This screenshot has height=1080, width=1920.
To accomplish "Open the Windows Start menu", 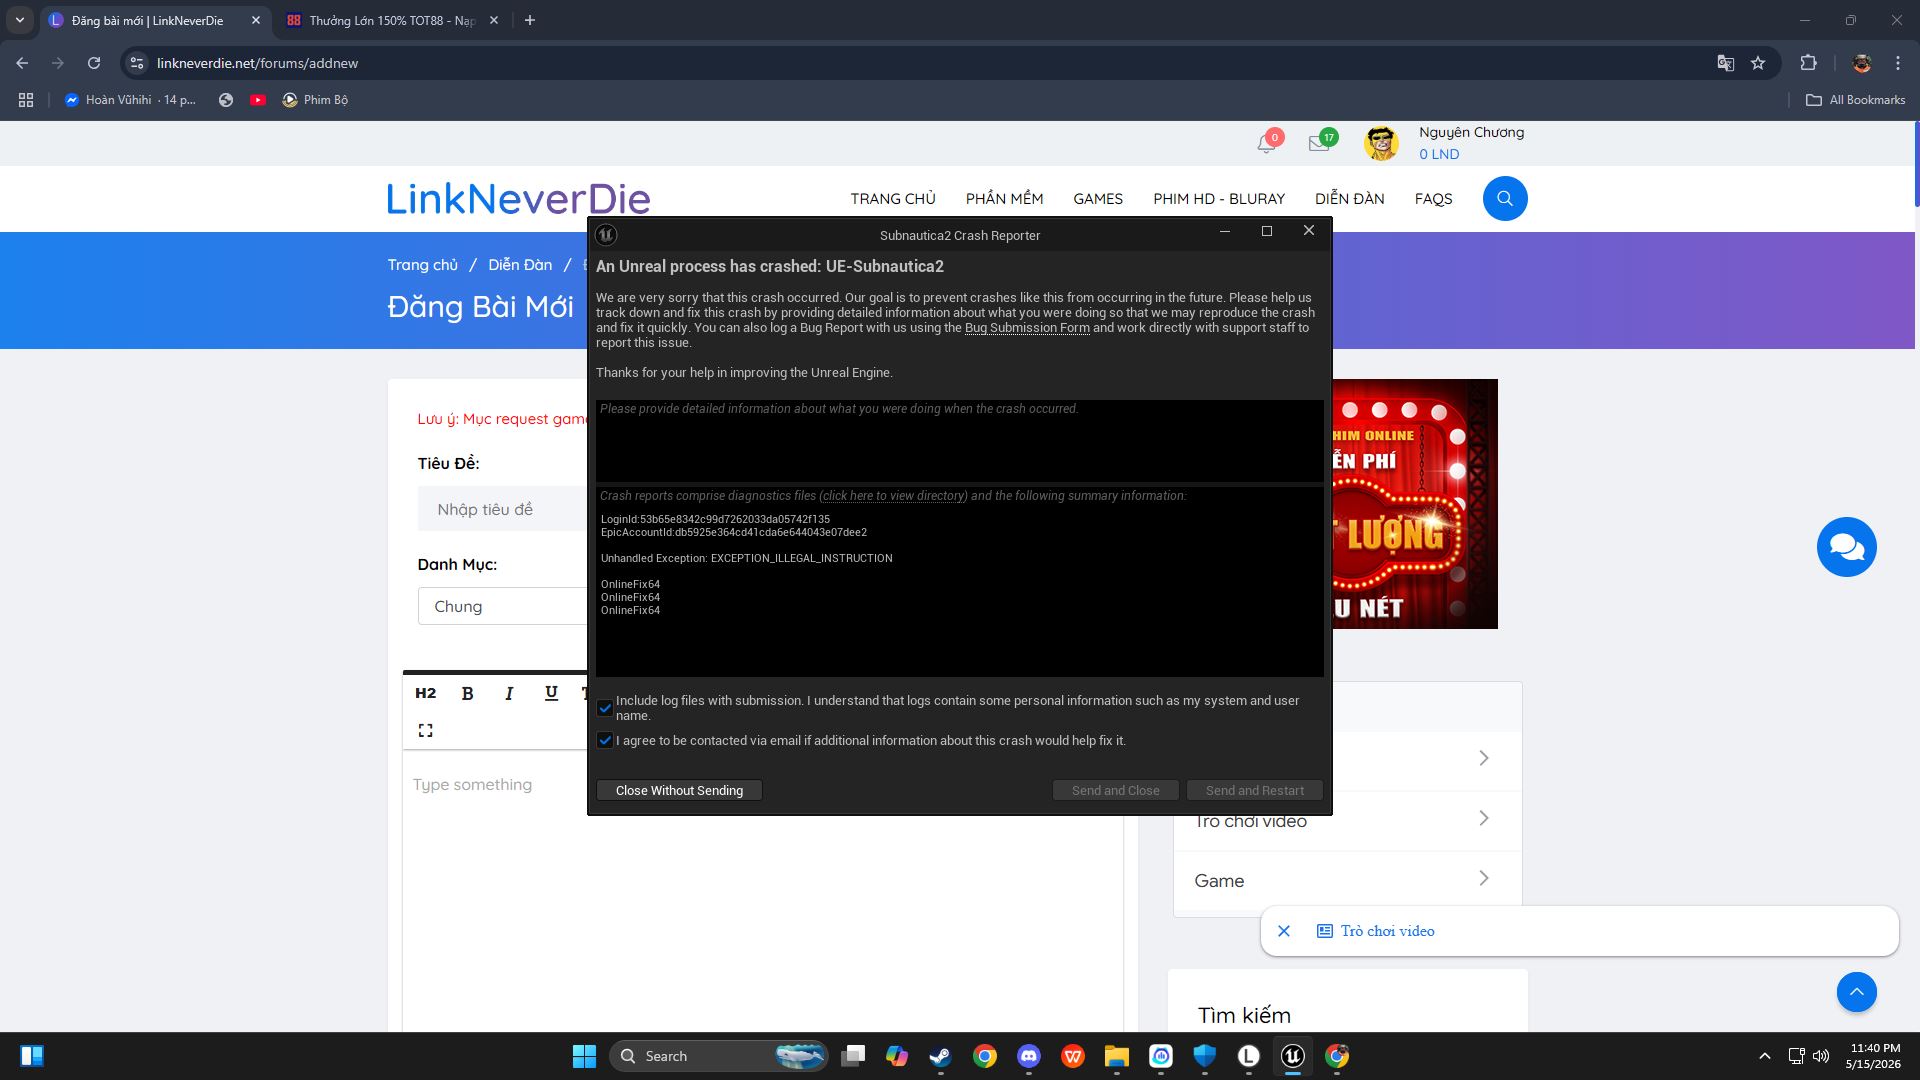I will 584,1056.
